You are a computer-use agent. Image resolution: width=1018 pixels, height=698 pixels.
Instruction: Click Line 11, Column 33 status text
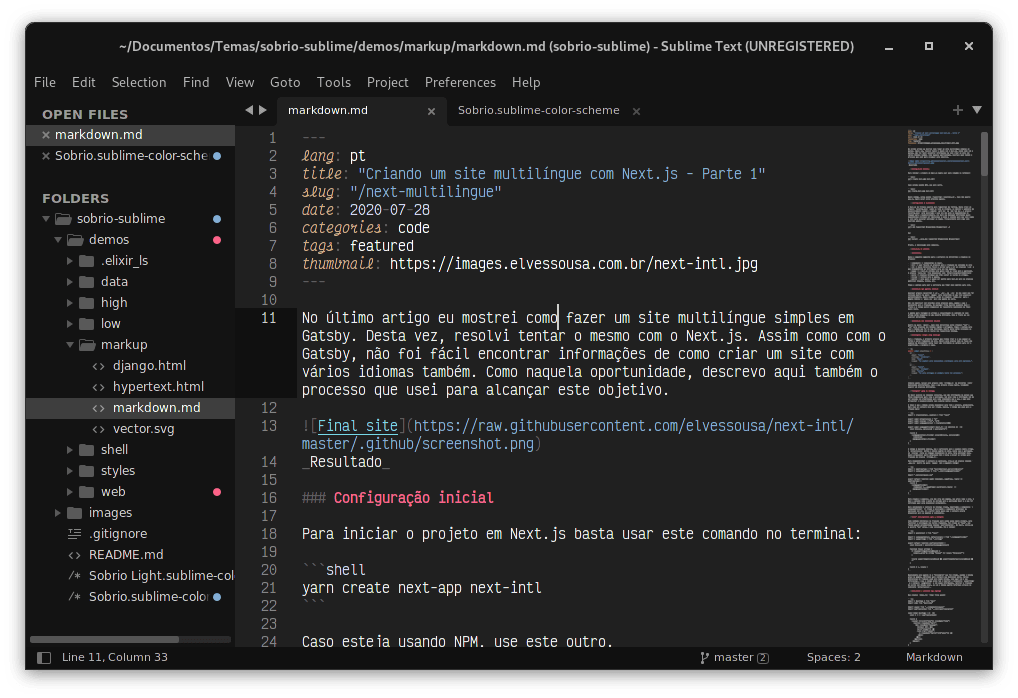tap(114, 658)
